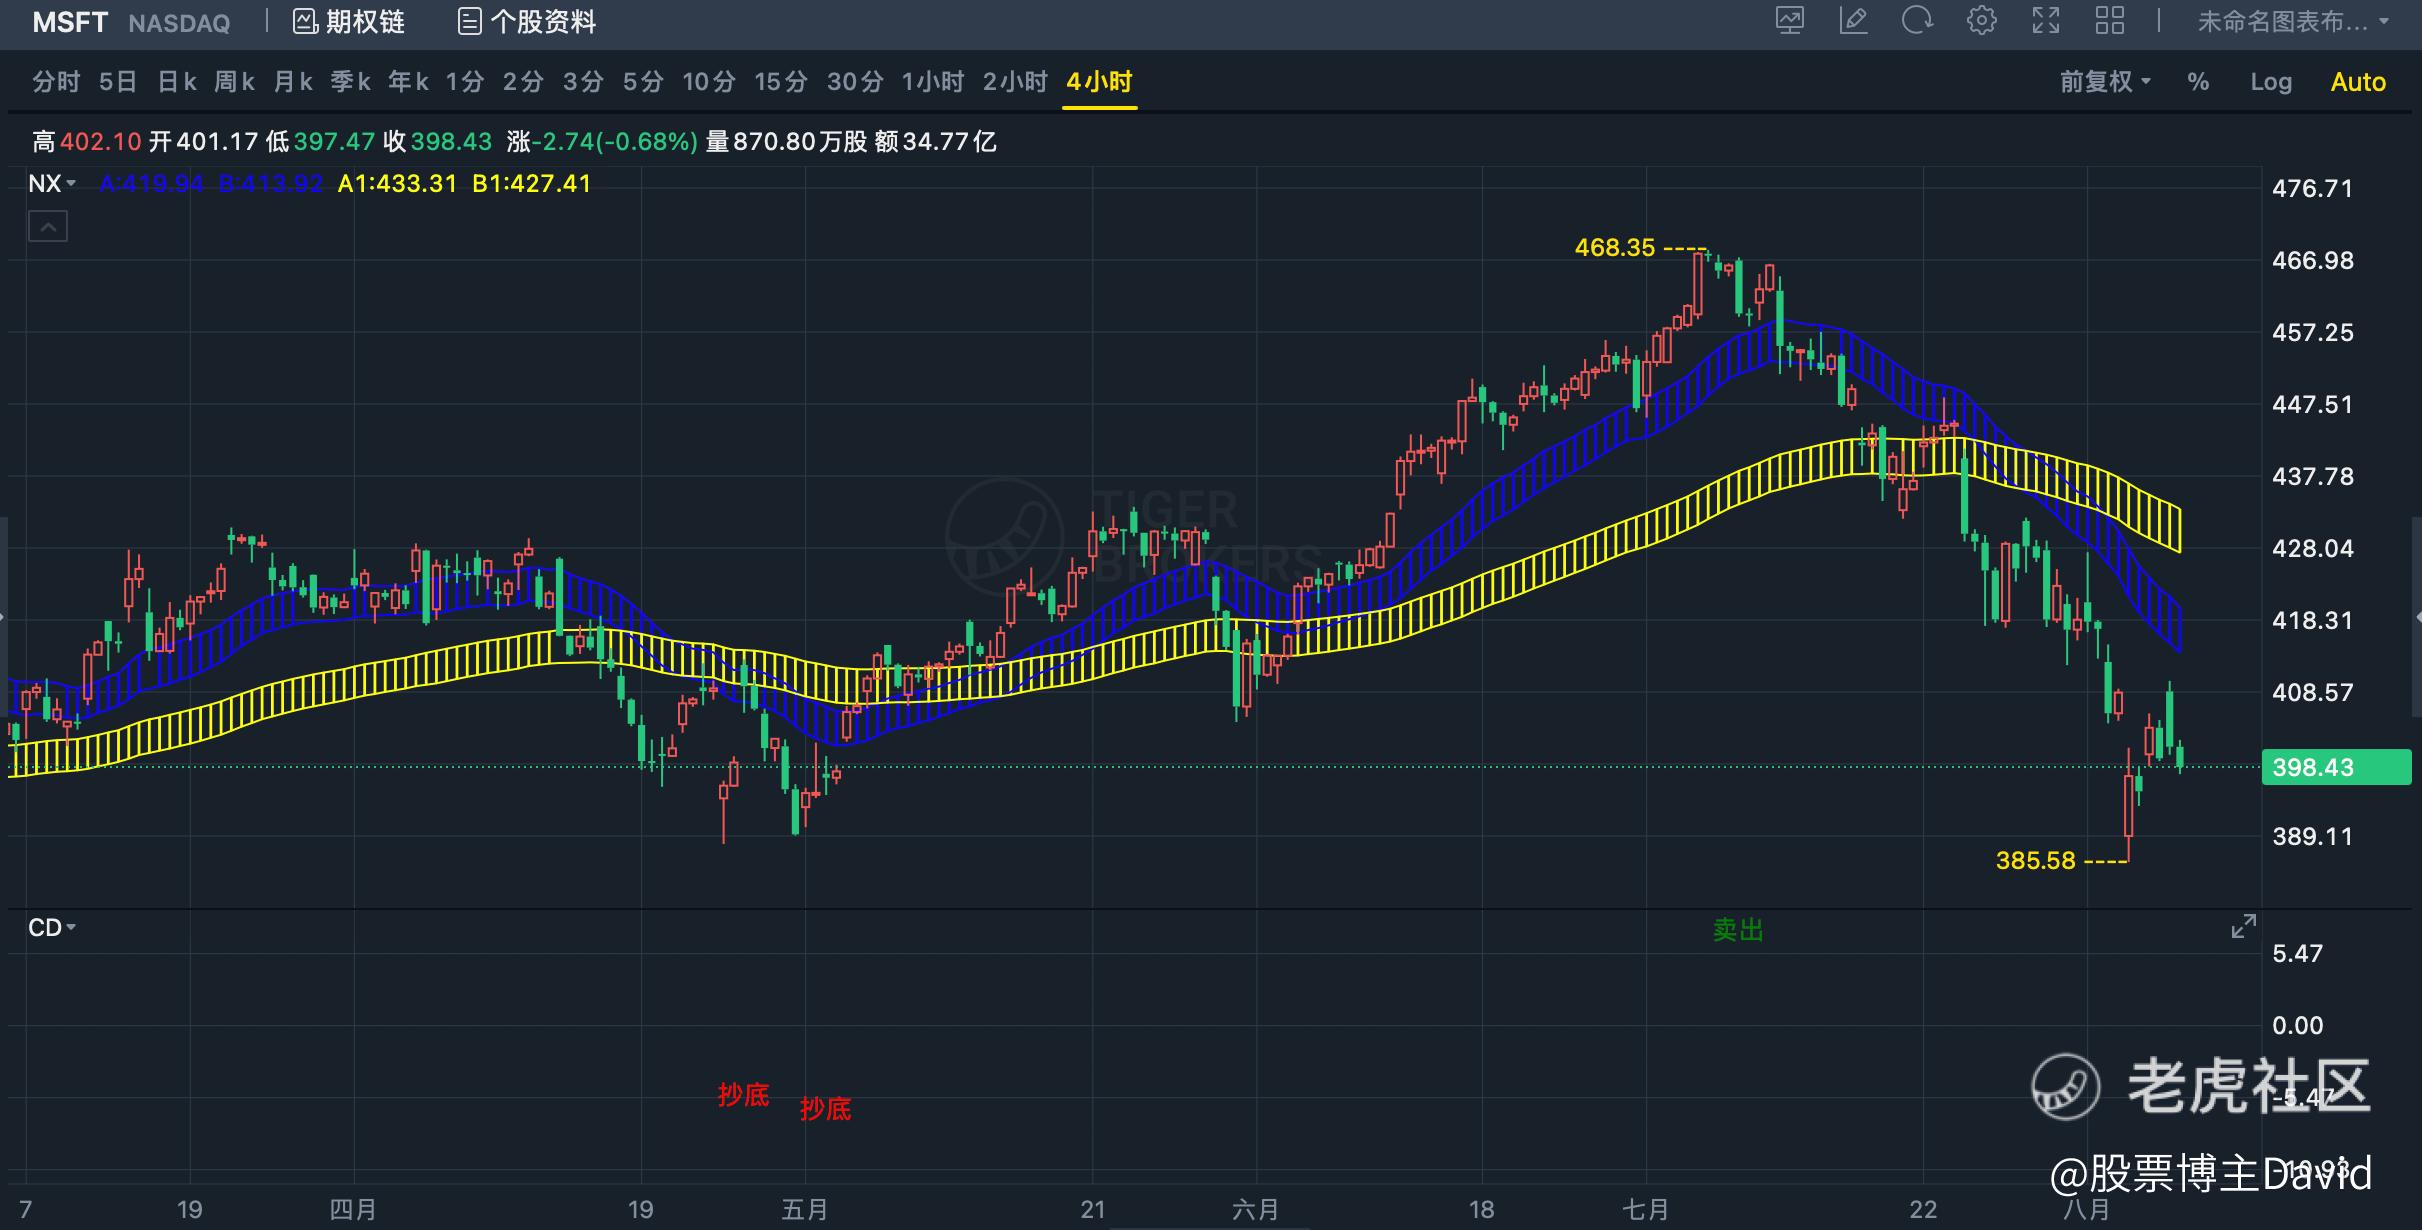
Task: Open the multi-chart grid layout icon
Action: click(2110, 21)
